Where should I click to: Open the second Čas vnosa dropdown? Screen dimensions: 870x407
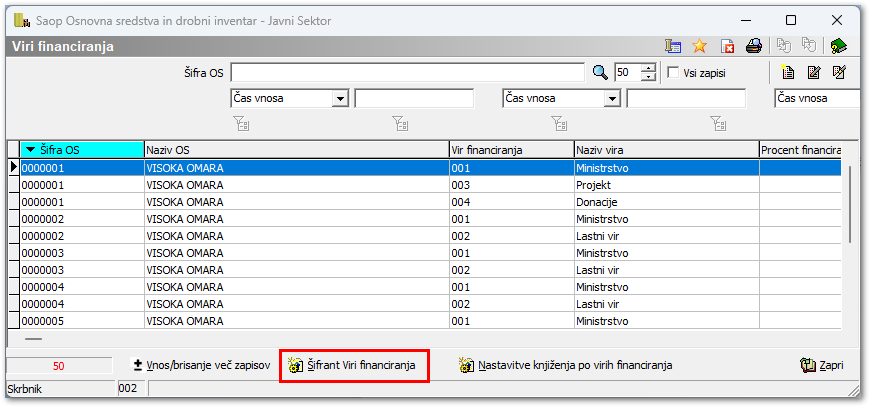point(612,99)
